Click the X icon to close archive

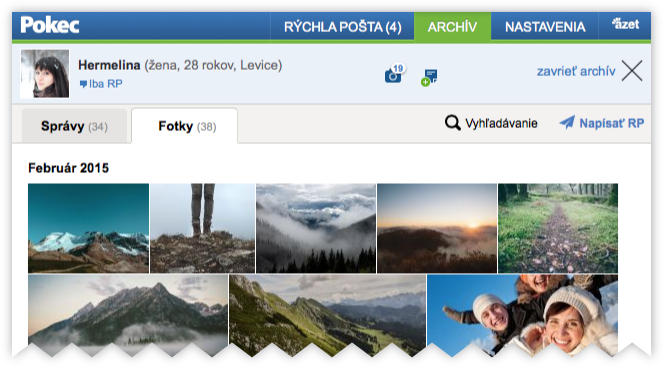click(x=632, y=70)
